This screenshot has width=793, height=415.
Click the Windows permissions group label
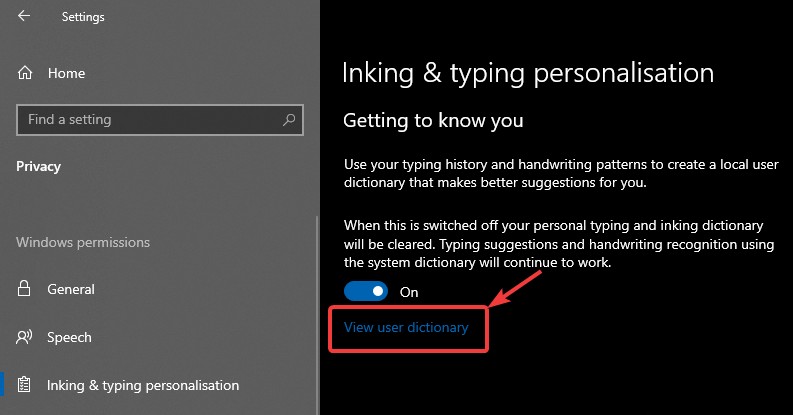tap(83, 242)
